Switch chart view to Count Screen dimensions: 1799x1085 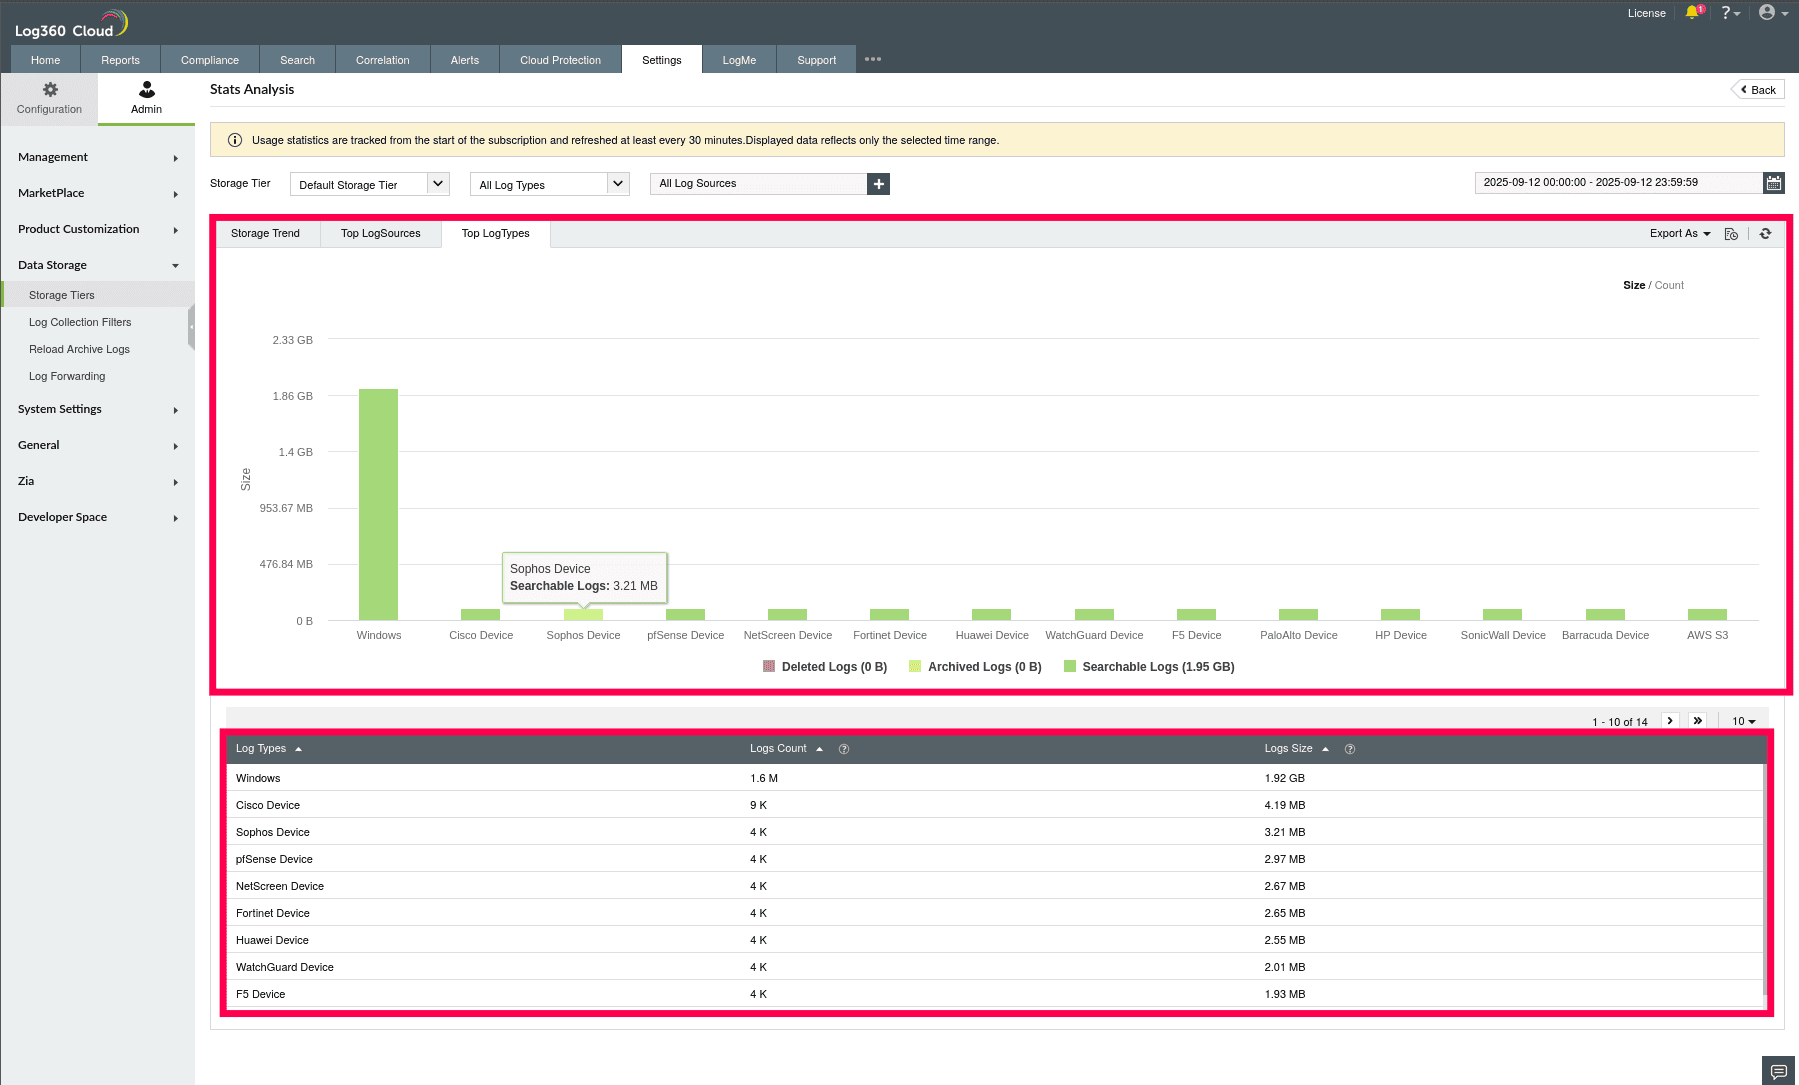coord(1669,286)
